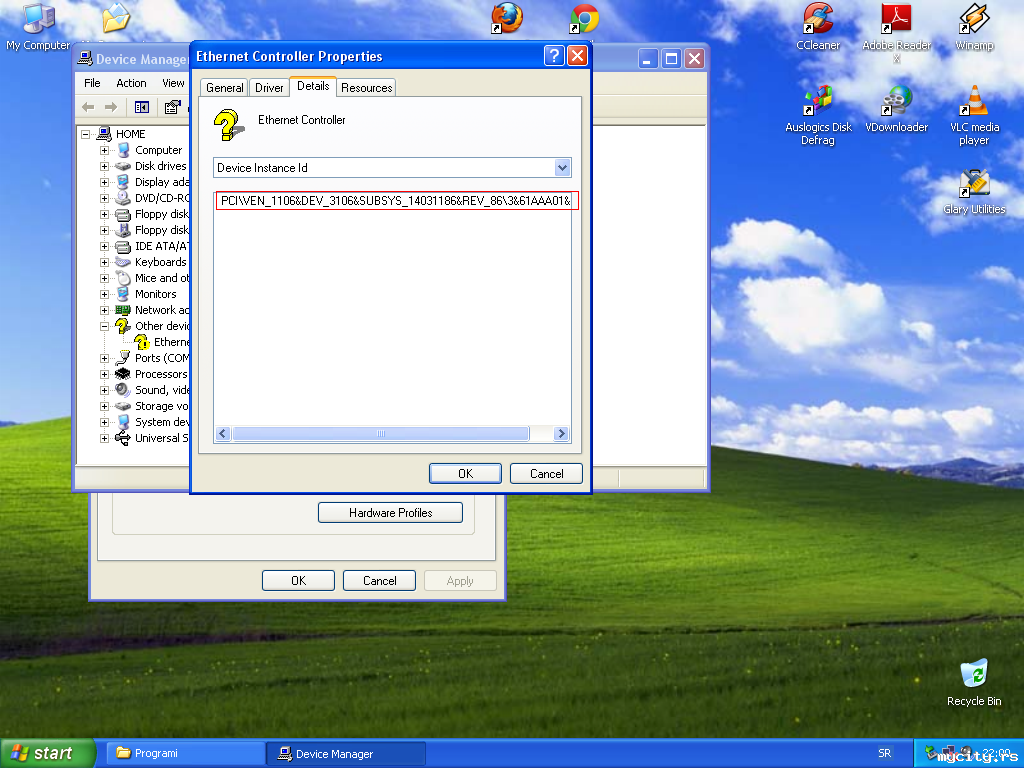The height and width of the screenshot is (768, 1024).
Task: Click the context Help question-mark button
Action: (554, 56)
